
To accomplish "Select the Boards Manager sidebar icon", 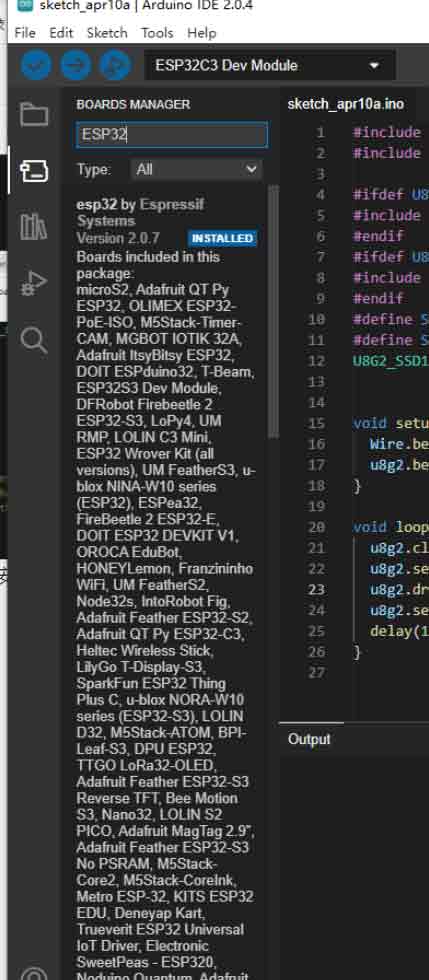I will tap(34, 170).
